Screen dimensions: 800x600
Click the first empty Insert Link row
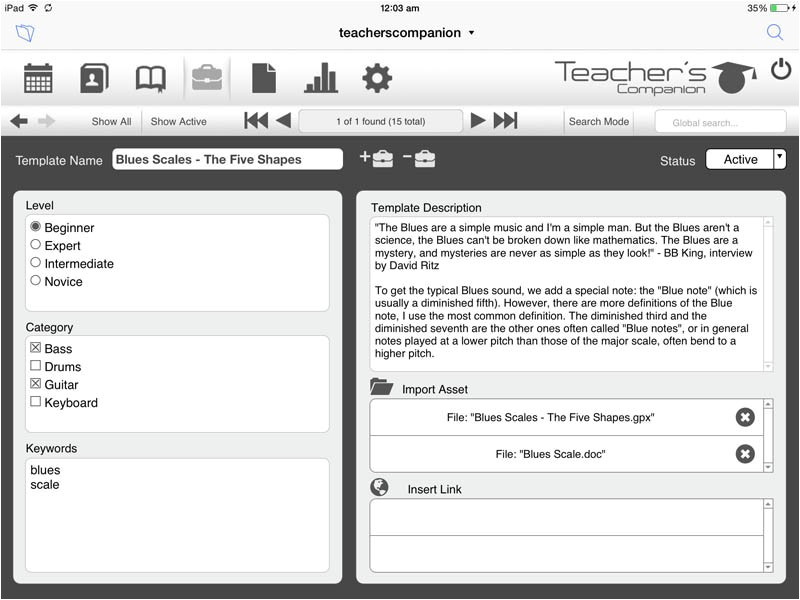[x=566, y=517]
